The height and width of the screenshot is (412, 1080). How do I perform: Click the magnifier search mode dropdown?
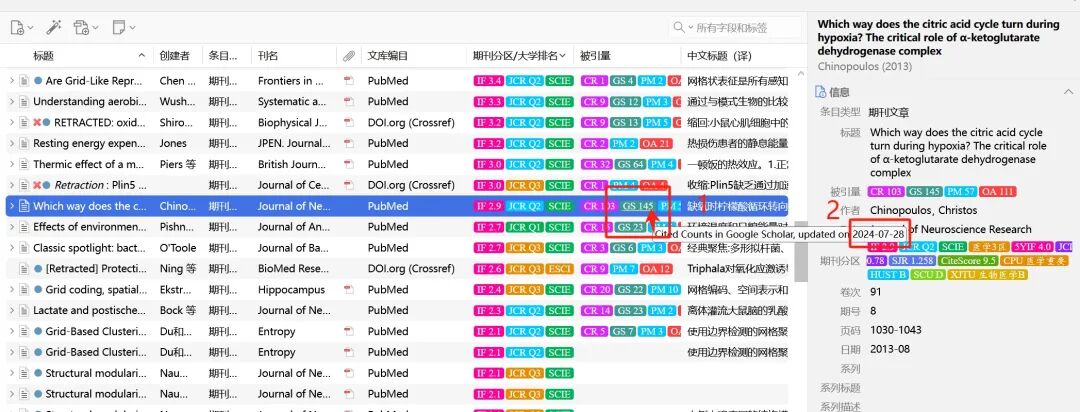coord(685,28)
